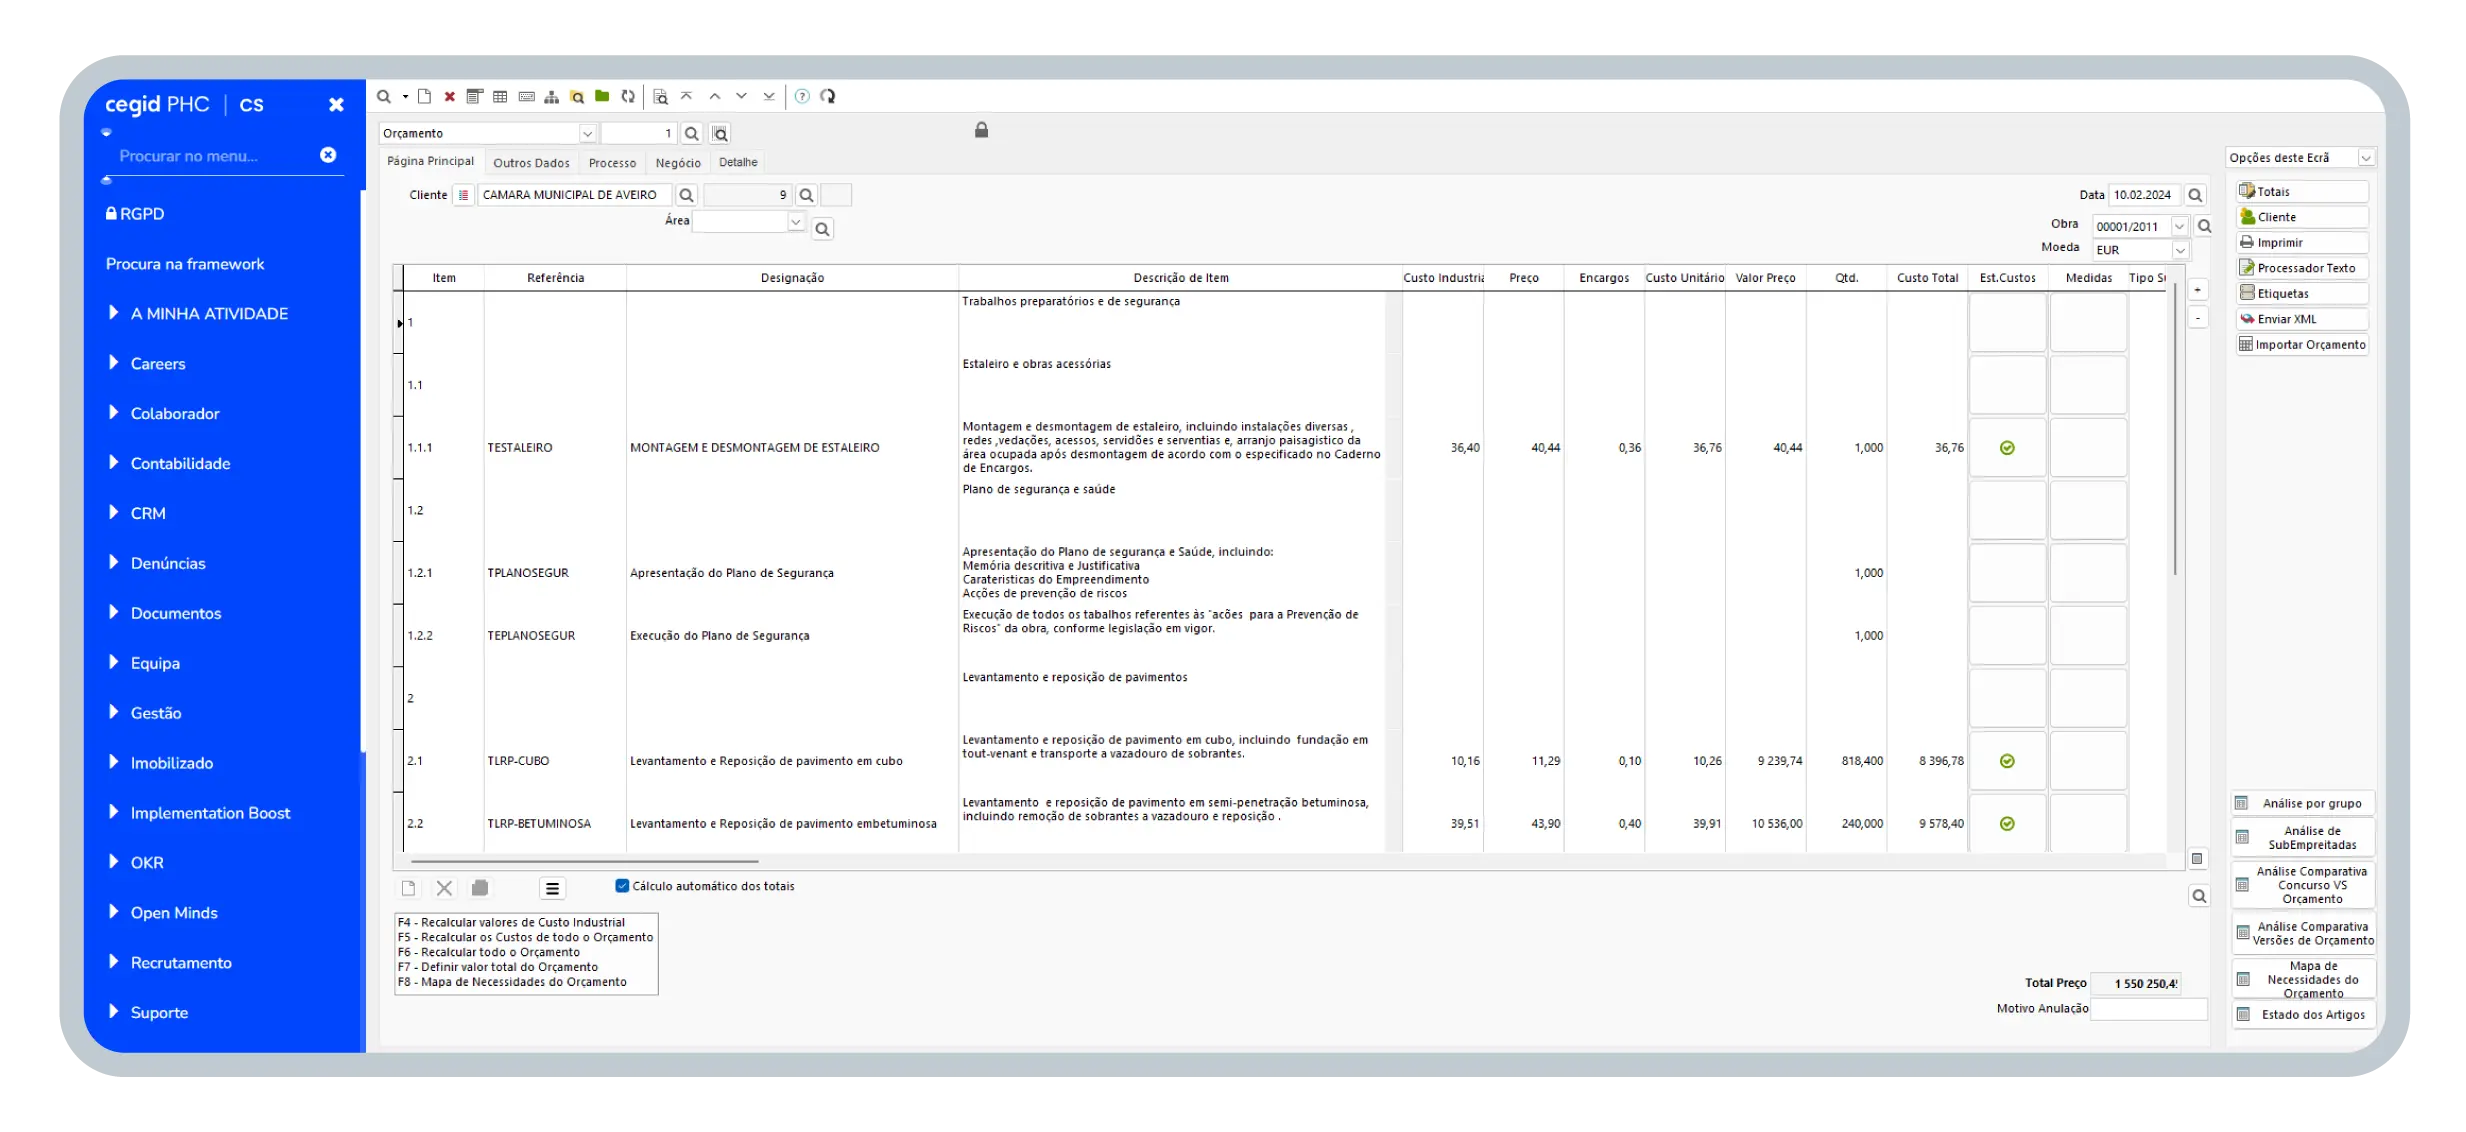Search budget number with magnifier beside number field

(x=691, y=134)
